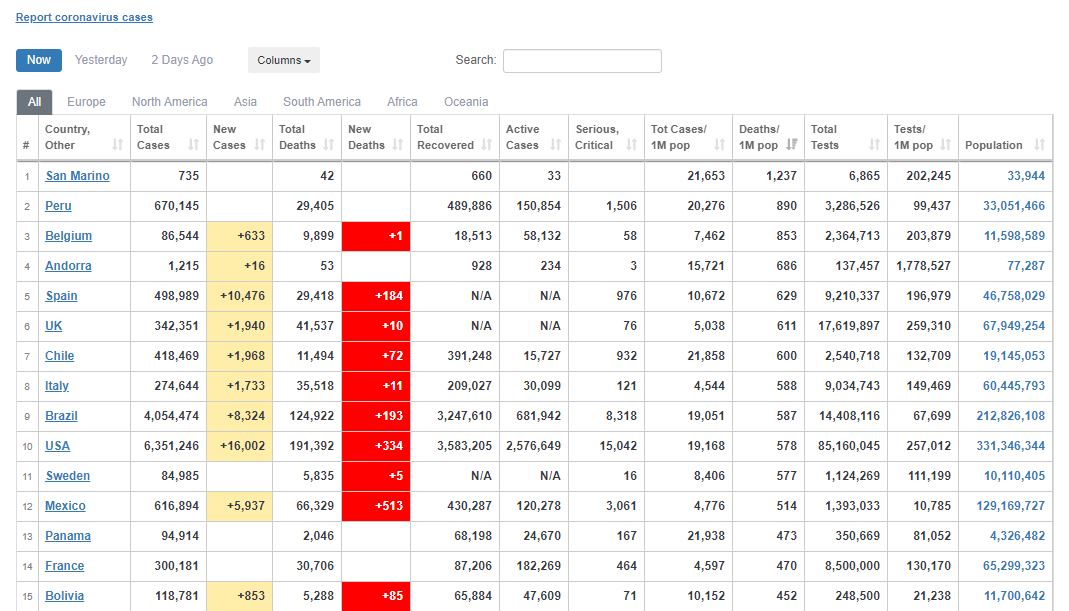Open the France country page
Viewport: 1069px width, 611px height.
point(65,565)
